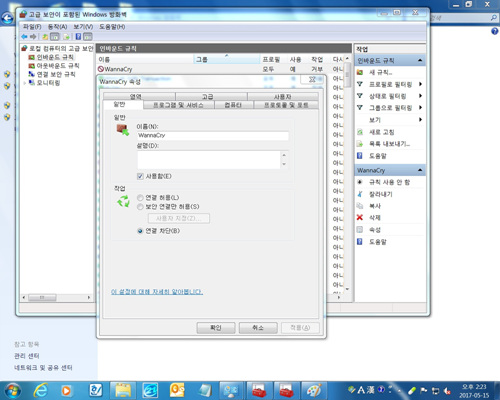The image size is (500, 400).
Task: Click the toolbar back arrow icon
Action: [x=24, y=37]
